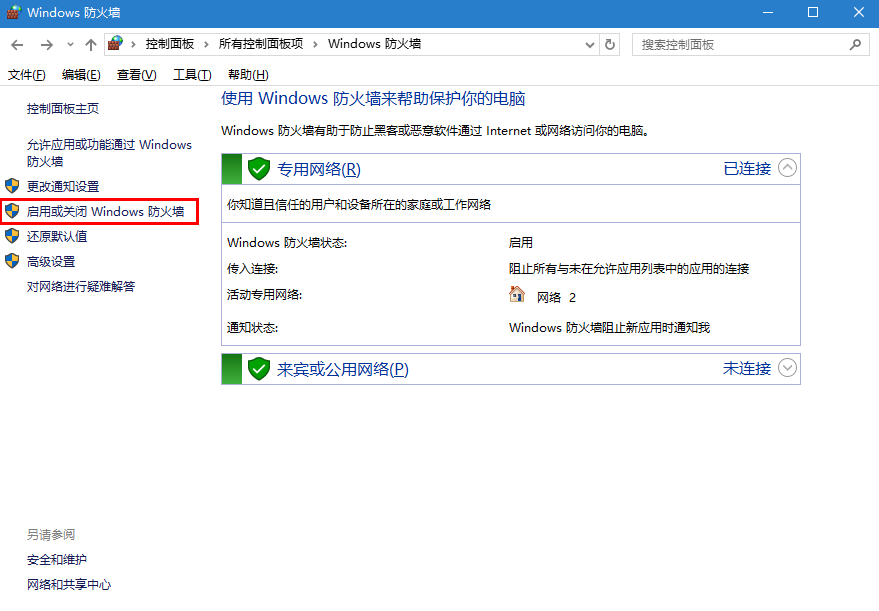Expand the 来宾或公用网络 section chevron
Screen dimensions: 879x611
pos(787,368)
